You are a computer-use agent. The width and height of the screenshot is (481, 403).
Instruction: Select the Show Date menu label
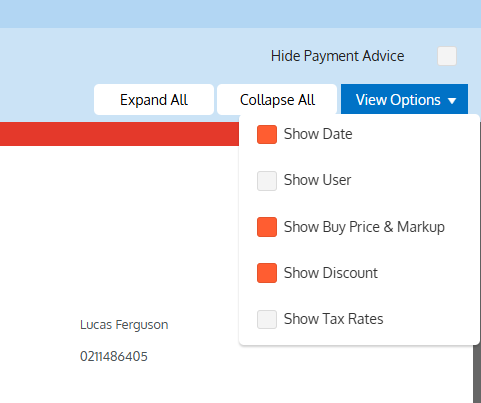tap(318, 134)
